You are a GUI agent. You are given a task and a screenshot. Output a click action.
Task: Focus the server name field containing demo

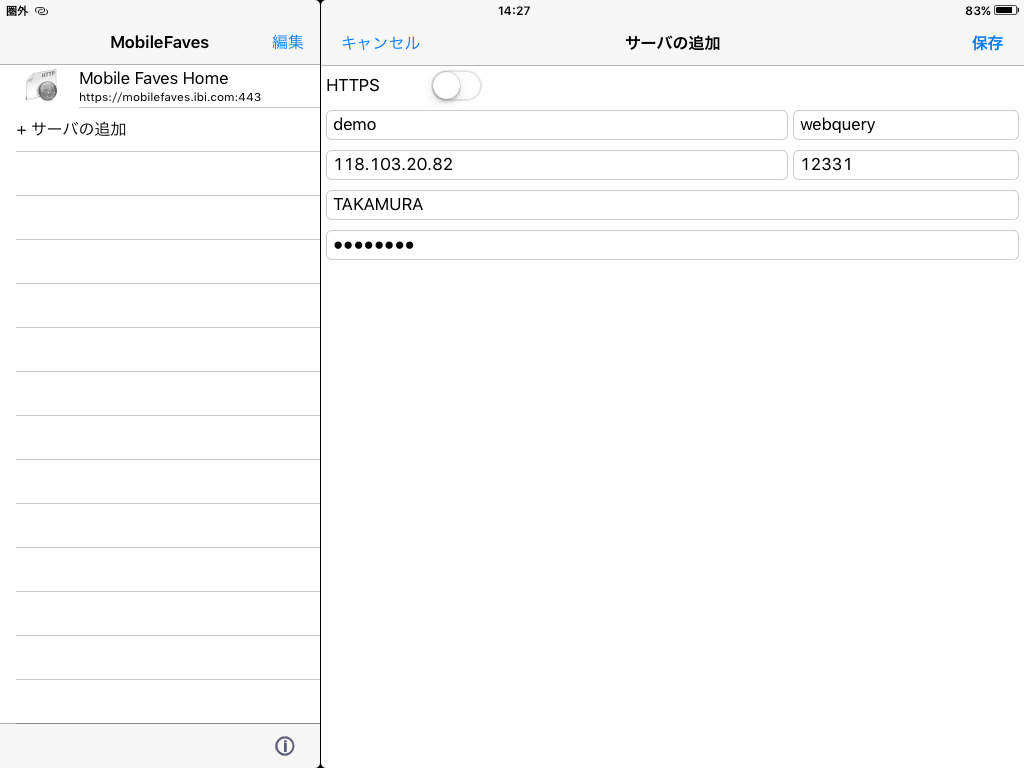(x=556, y=125)
